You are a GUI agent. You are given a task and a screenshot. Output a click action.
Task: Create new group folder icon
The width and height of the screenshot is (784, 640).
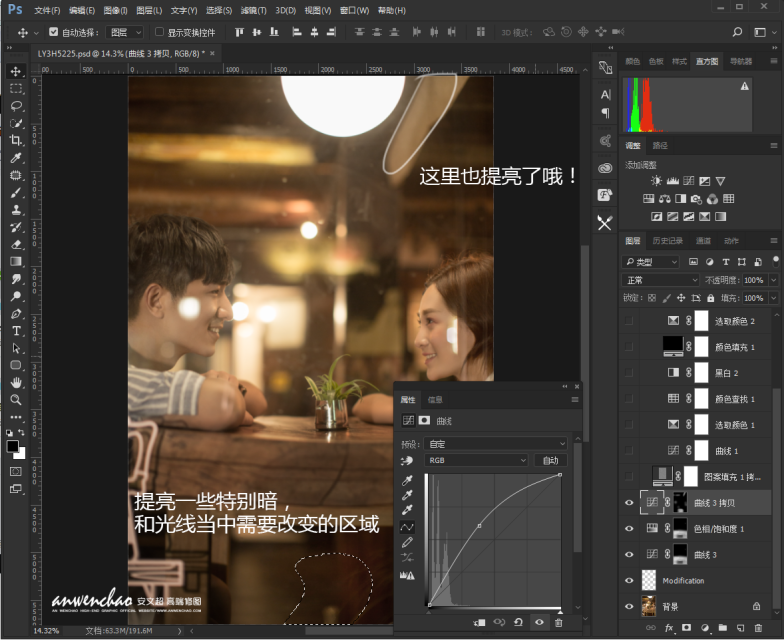point(722,628)
